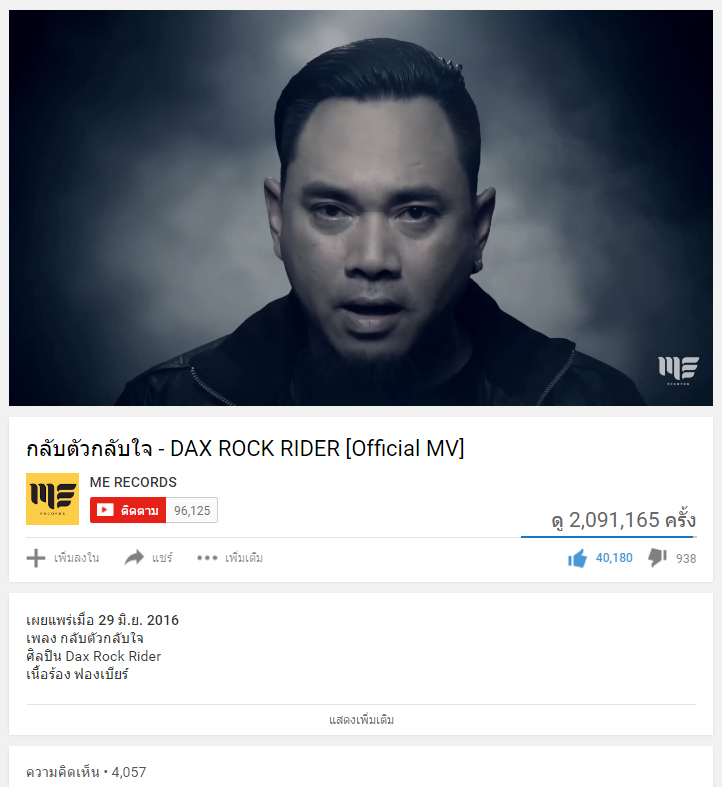Expand description with แสดงเพิ่มเติม
The width and height of the screenshot is (722, 787).
pos(361,720)
